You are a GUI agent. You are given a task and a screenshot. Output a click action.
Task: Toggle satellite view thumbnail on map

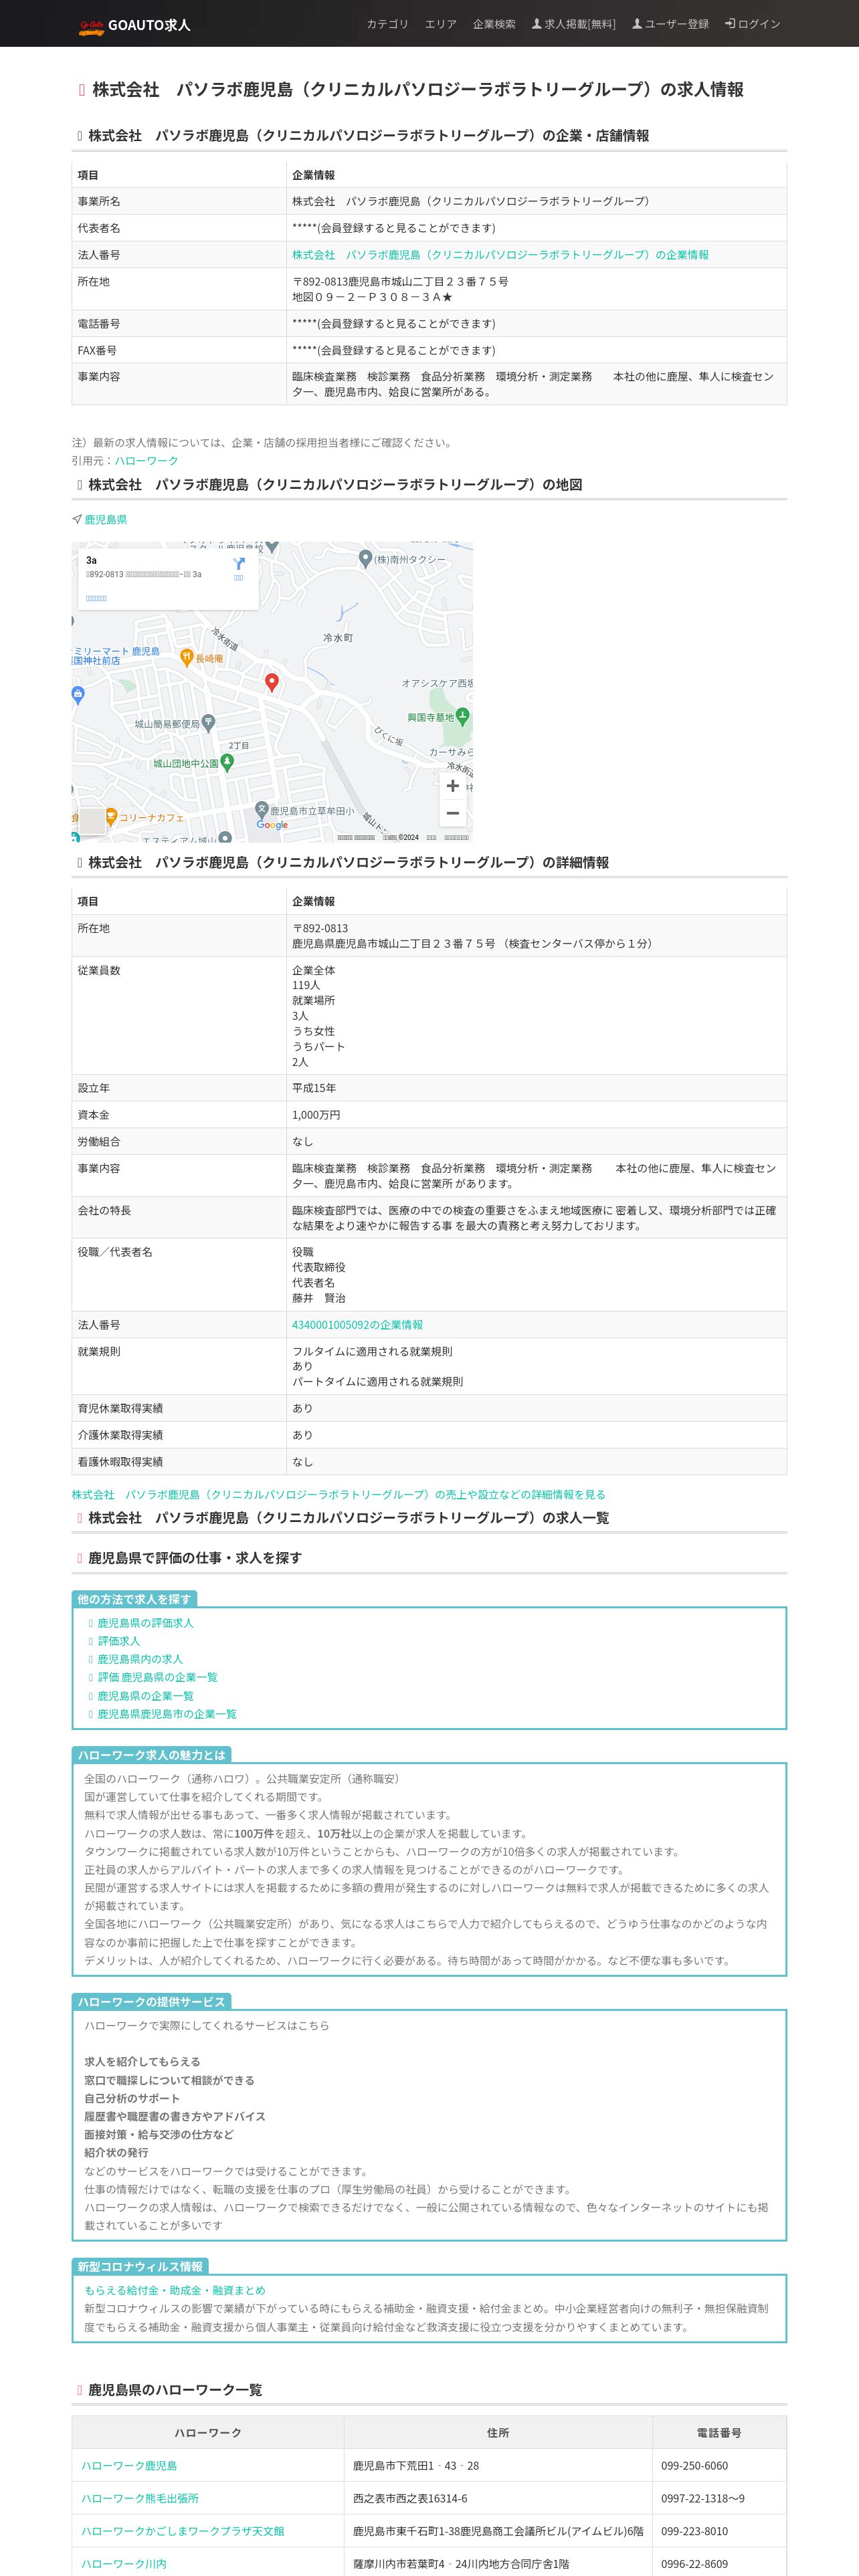[x=91, y=821]
